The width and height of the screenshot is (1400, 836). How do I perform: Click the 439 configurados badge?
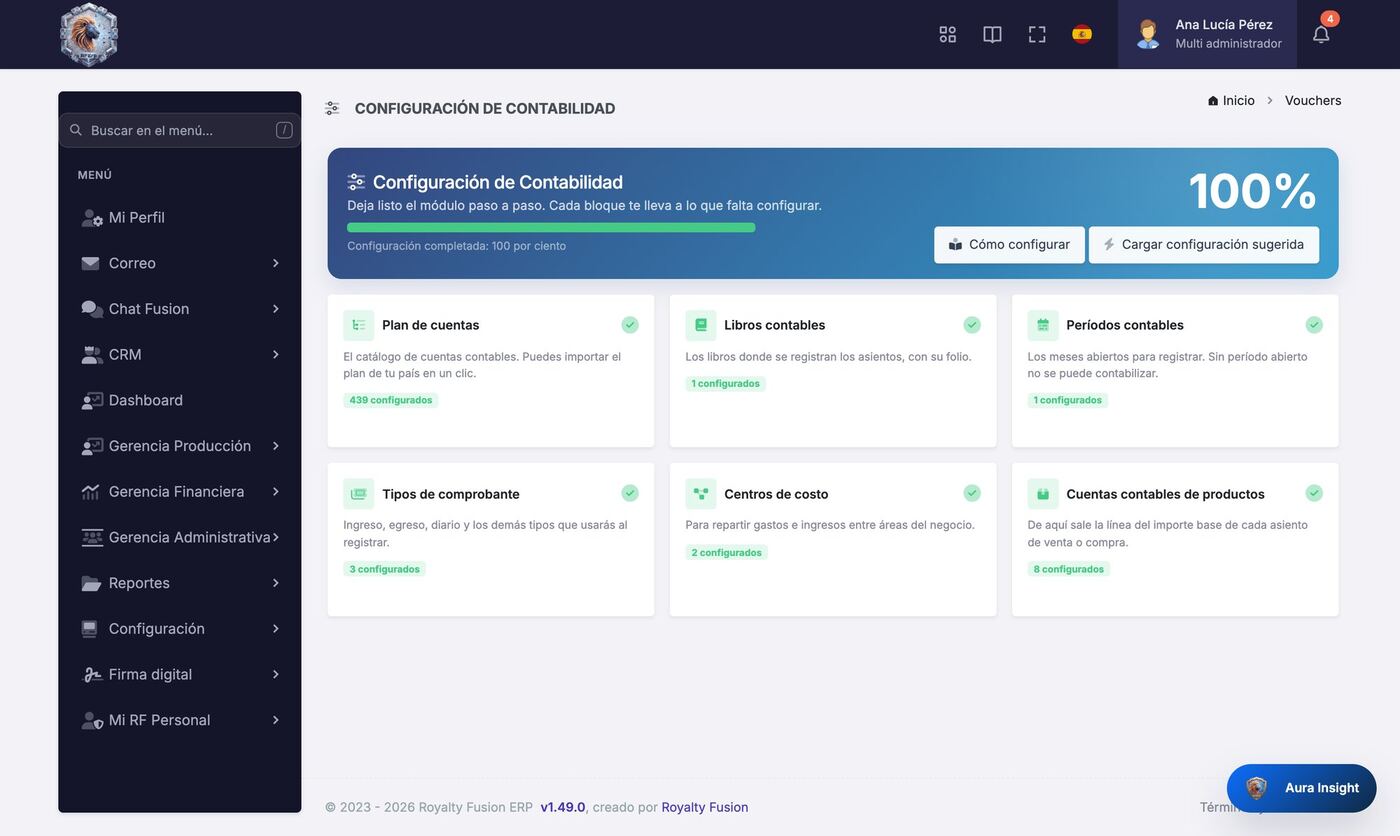coord(391,400)
